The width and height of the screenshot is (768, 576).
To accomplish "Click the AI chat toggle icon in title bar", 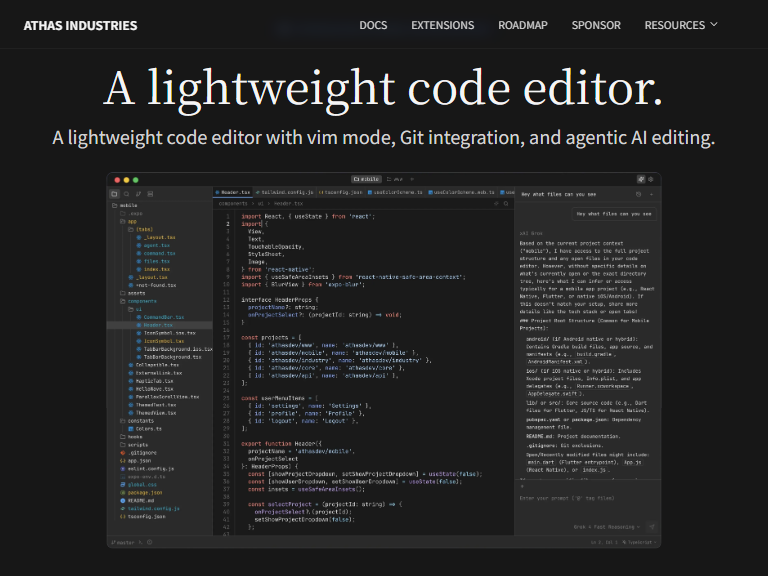I will [x=640, y=179].
